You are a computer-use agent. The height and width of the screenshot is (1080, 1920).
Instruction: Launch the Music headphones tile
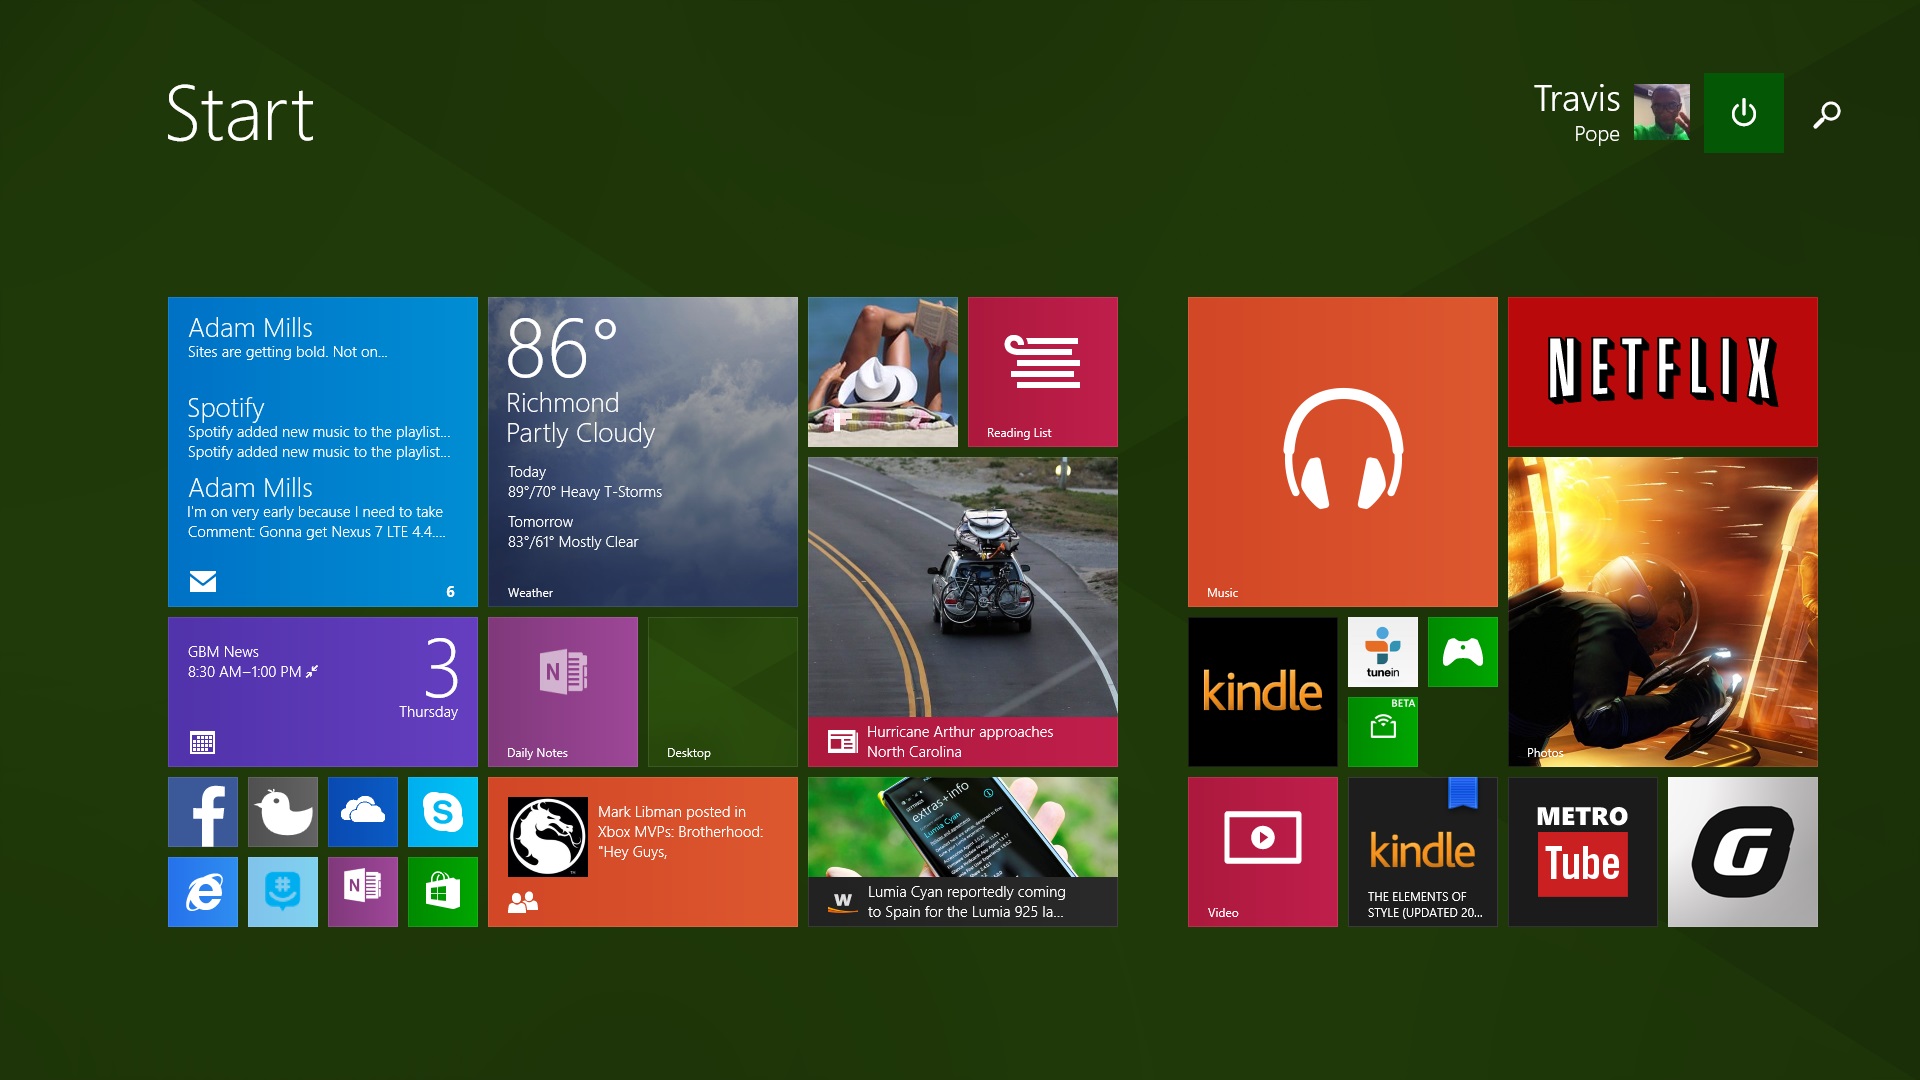tap(1343, 452)
